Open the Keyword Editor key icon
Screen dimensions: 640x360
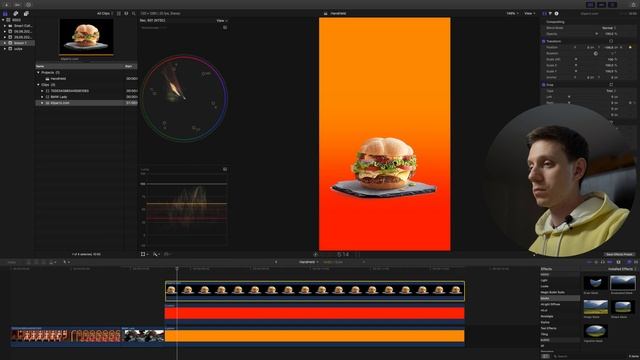pos(17,4)
